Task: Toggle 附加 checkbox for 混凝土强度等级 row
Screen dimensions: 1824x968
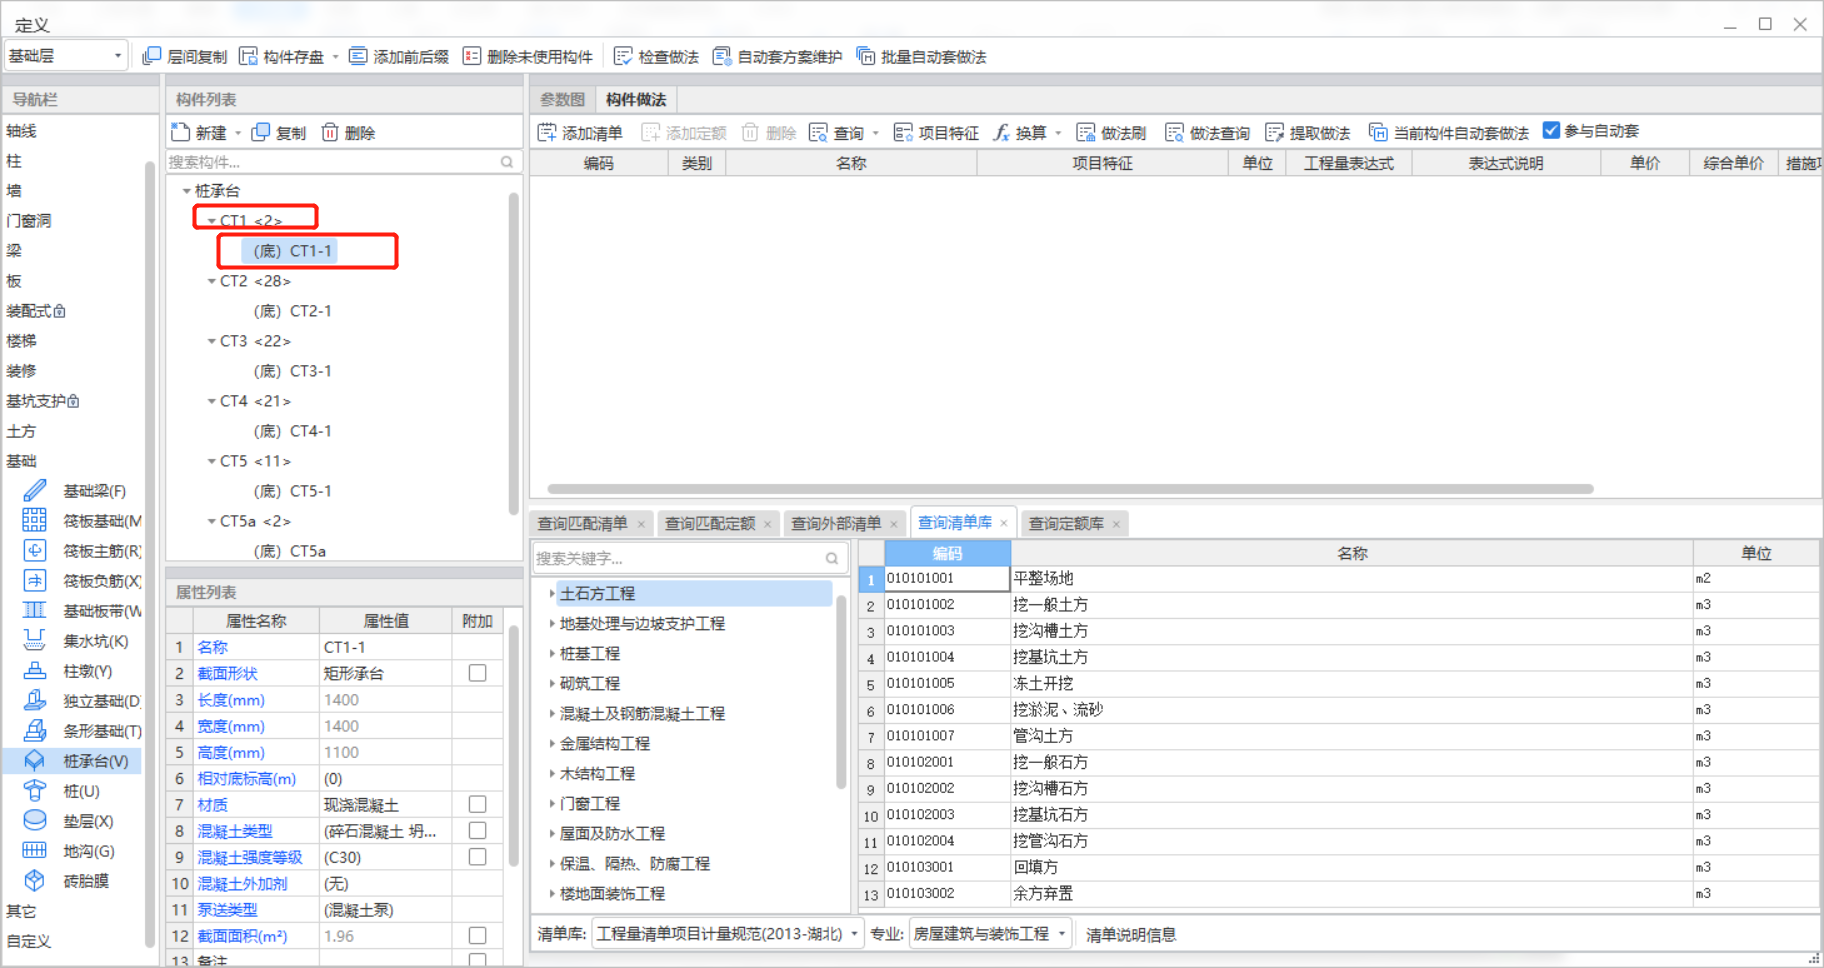Action: tap(478, 857)
